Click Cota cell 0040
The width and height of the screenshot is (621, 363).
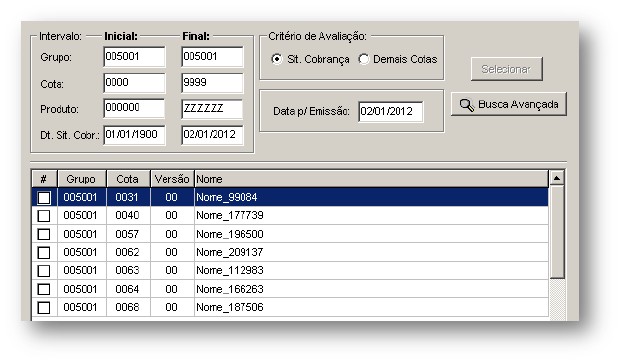tap(128, 215)
